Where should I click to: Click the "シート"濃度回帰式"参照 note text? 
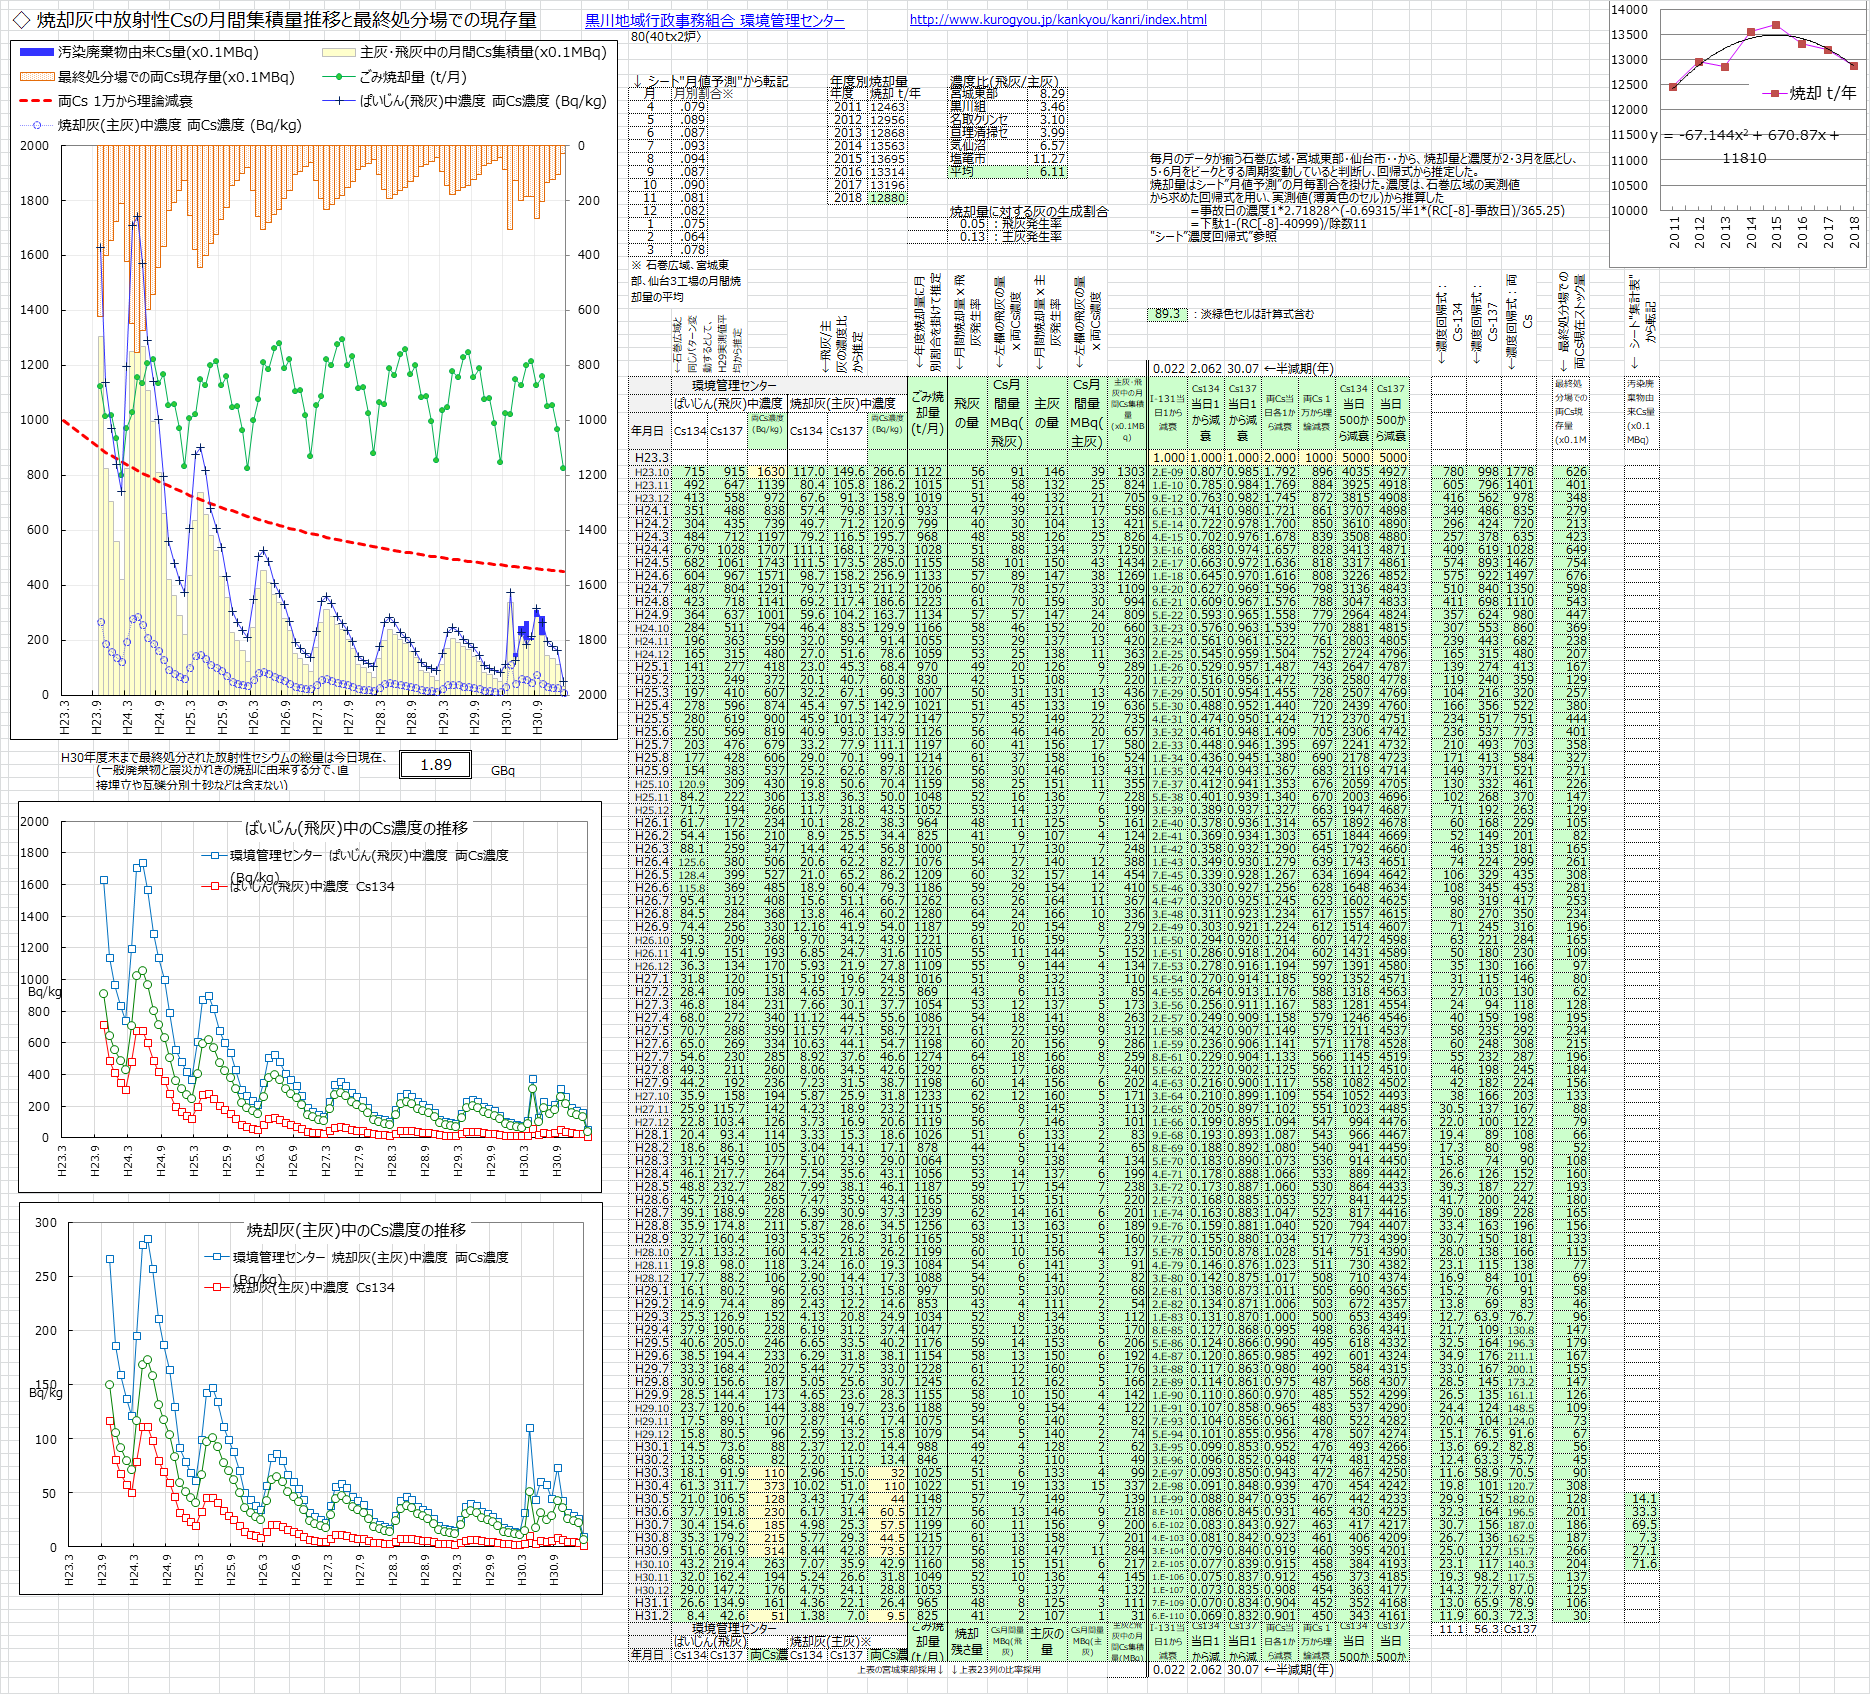pos(1213,237)
